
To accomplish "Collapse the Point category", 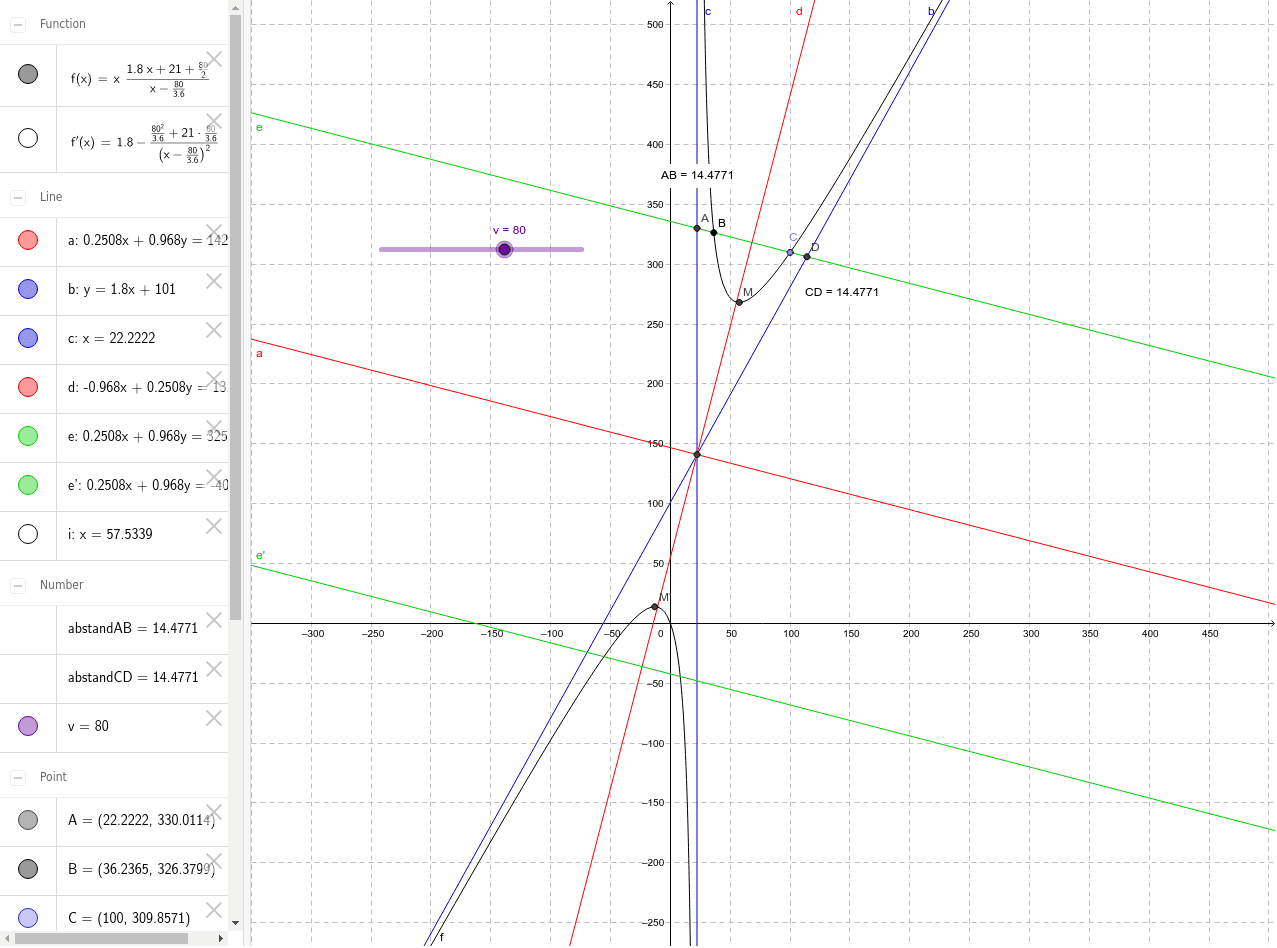I will [18, 777].
